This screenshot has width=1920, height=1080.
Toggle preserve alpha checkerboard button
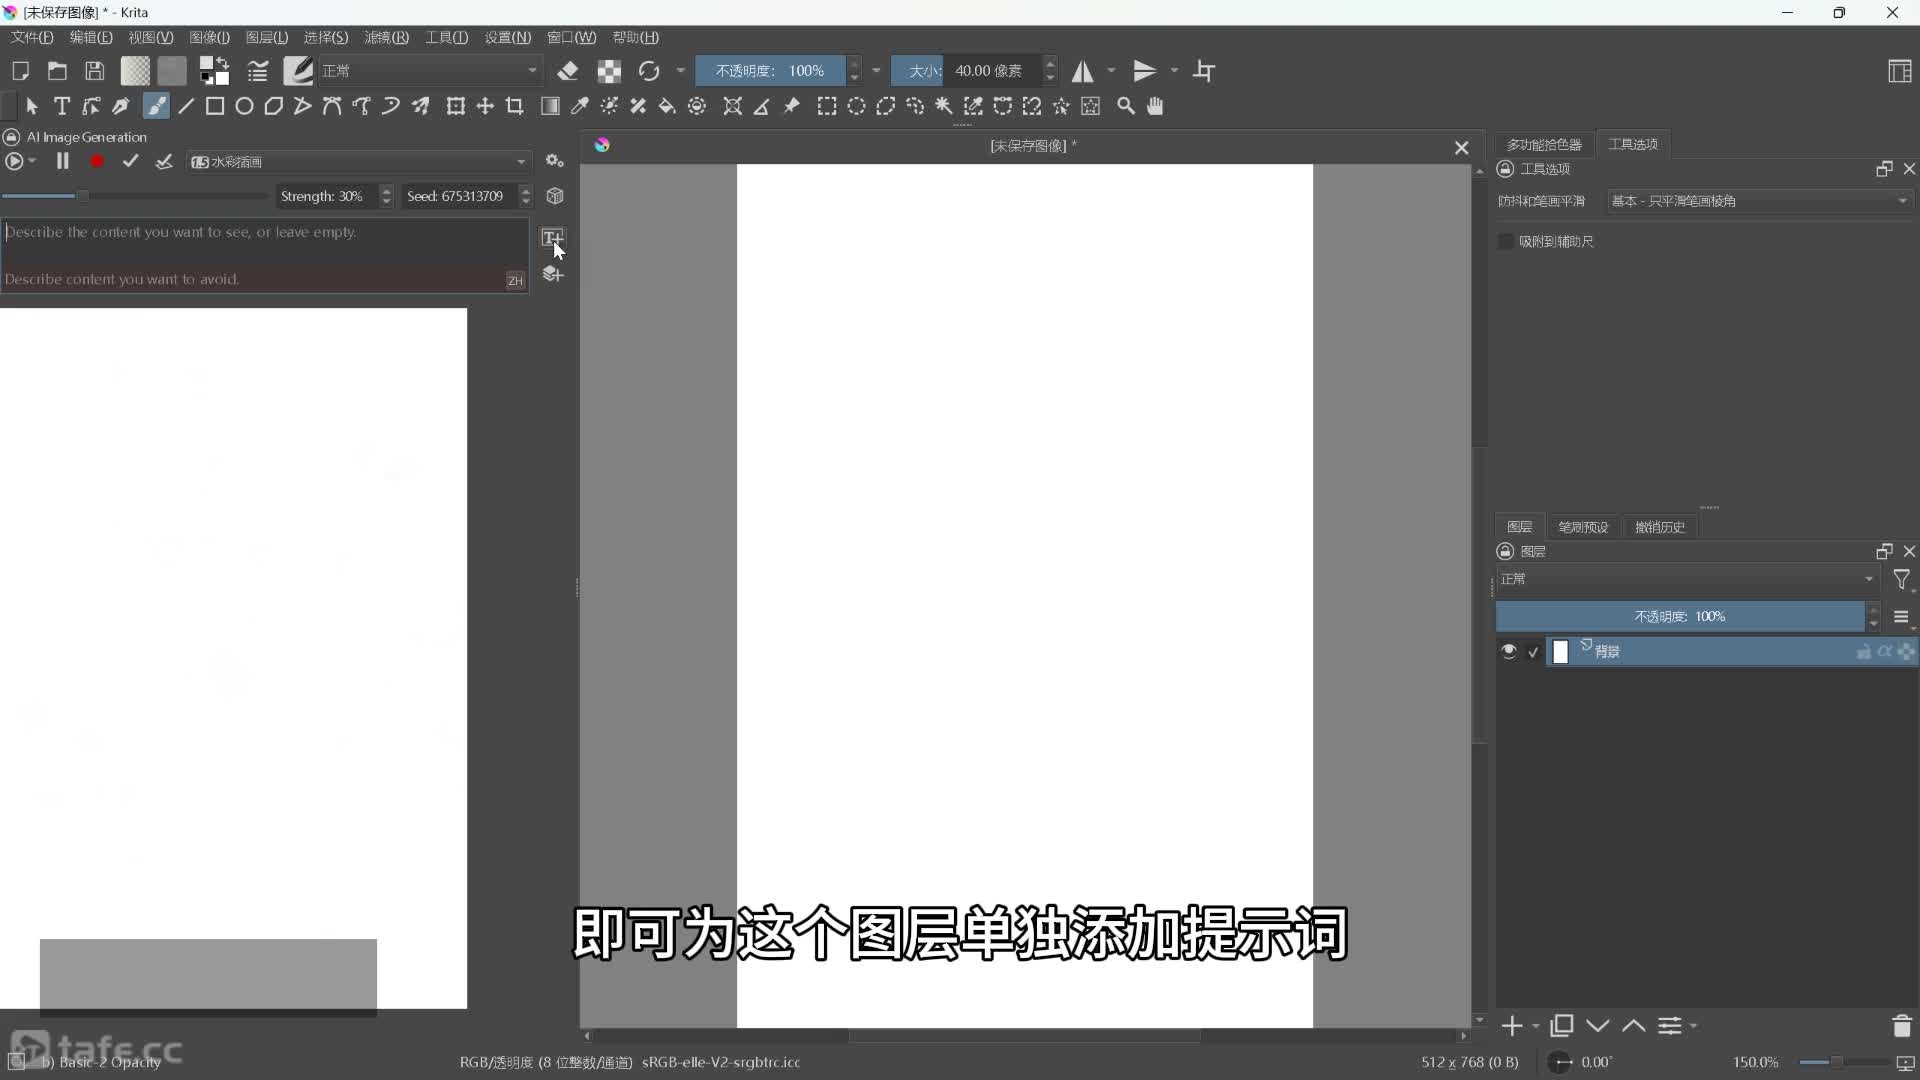point(609,71)
